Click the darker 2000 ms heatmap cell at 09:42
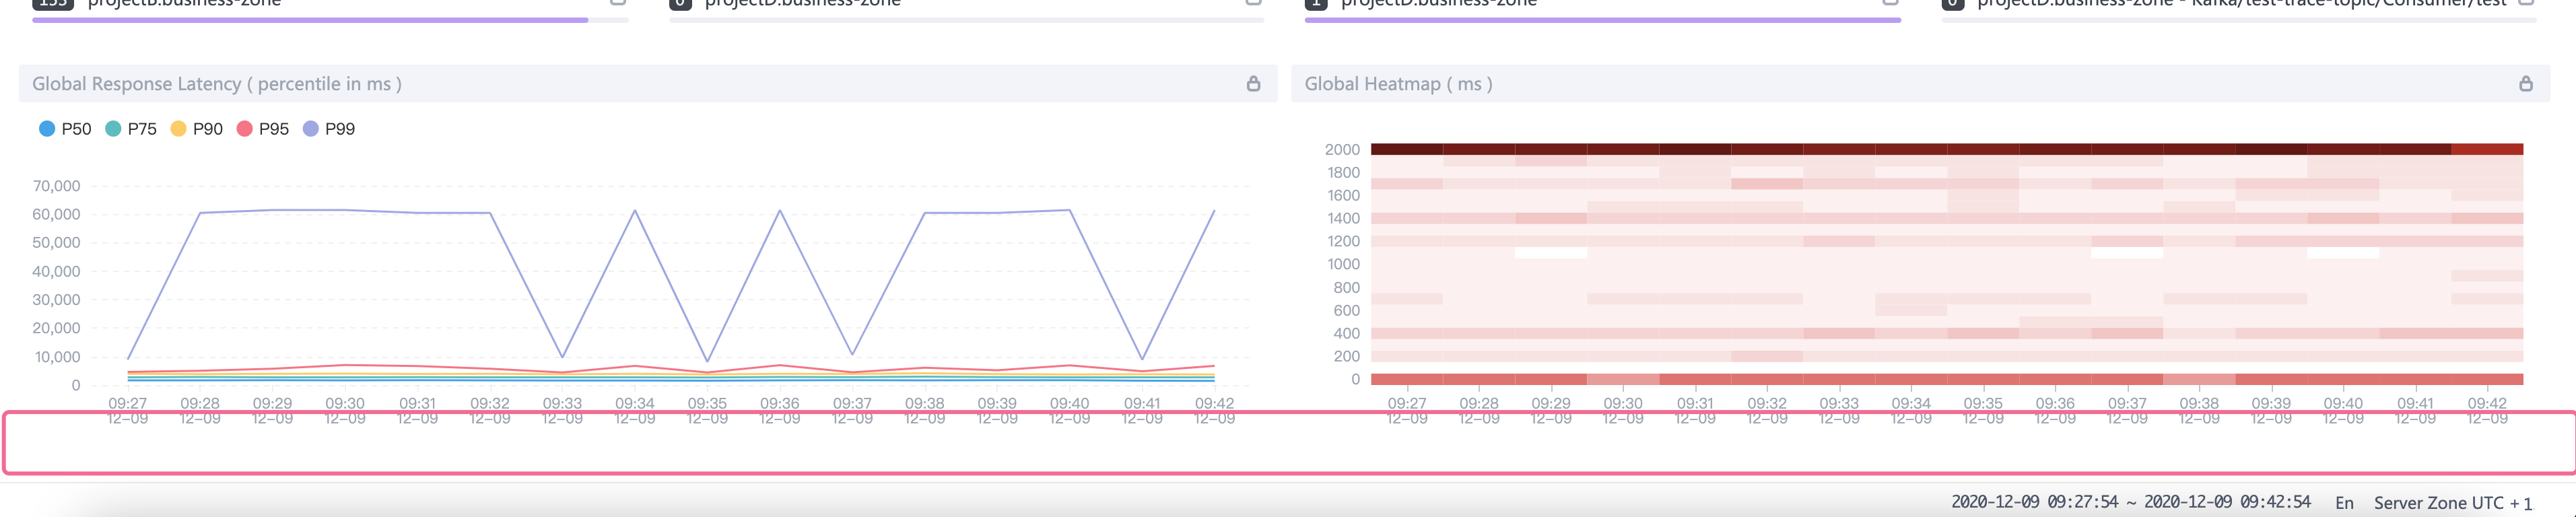 (x=2487, y=149)
